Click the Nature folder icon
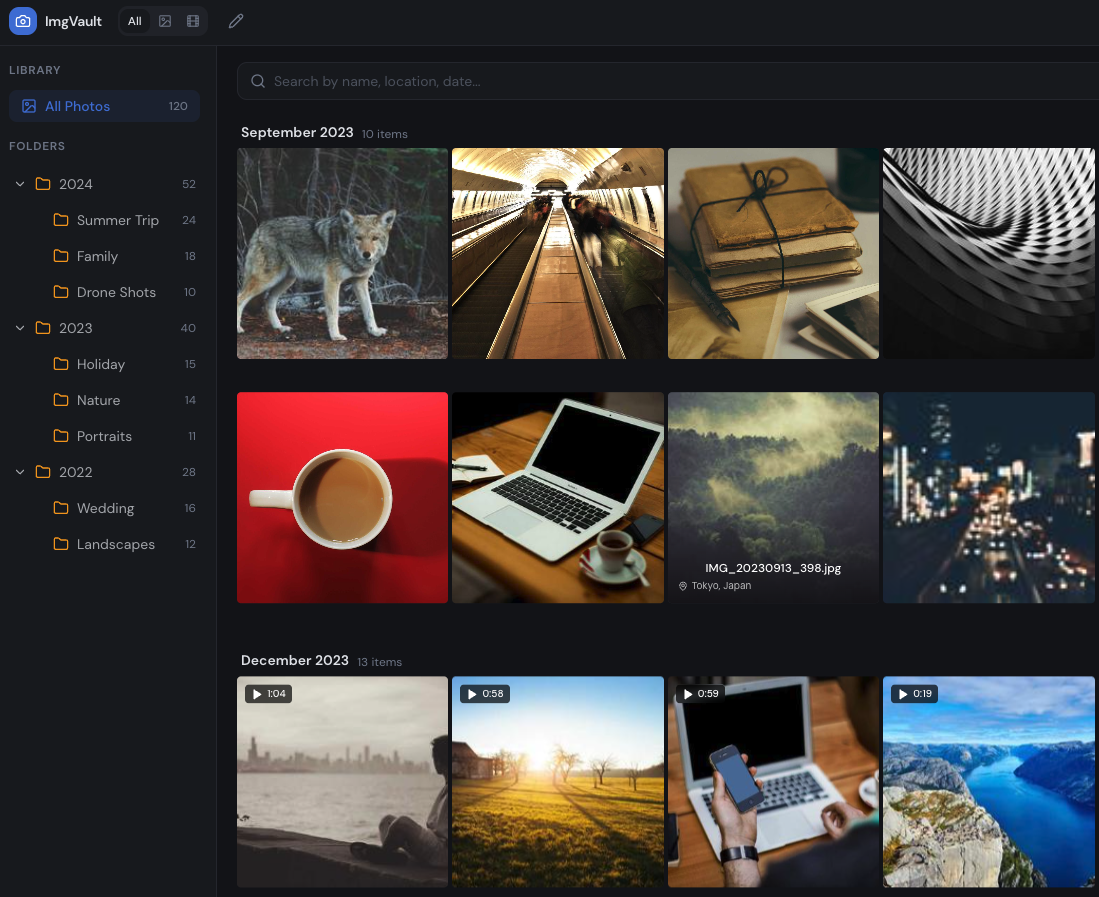 point(61,400)
